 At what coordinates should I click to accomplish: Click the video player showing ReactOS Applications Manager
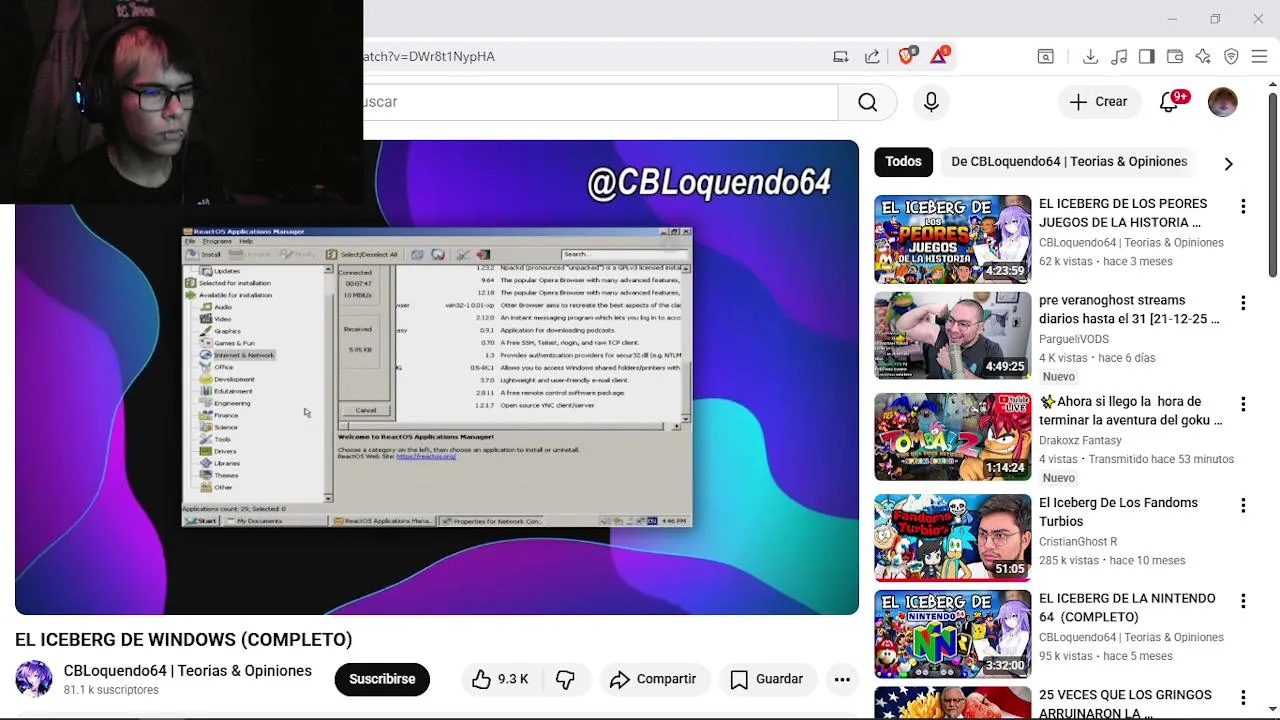pos(437,378)
